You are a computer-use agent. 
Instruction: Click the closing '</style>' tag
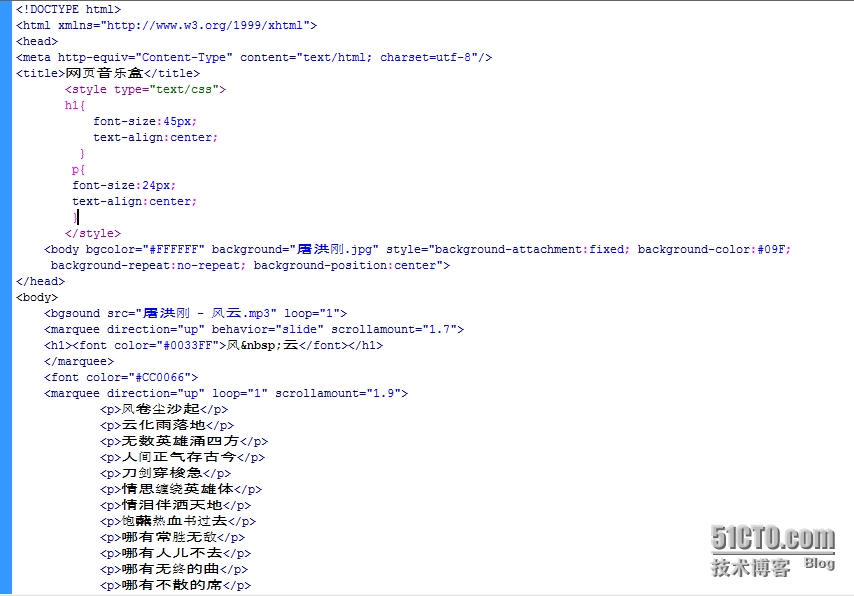coord(93,233)
